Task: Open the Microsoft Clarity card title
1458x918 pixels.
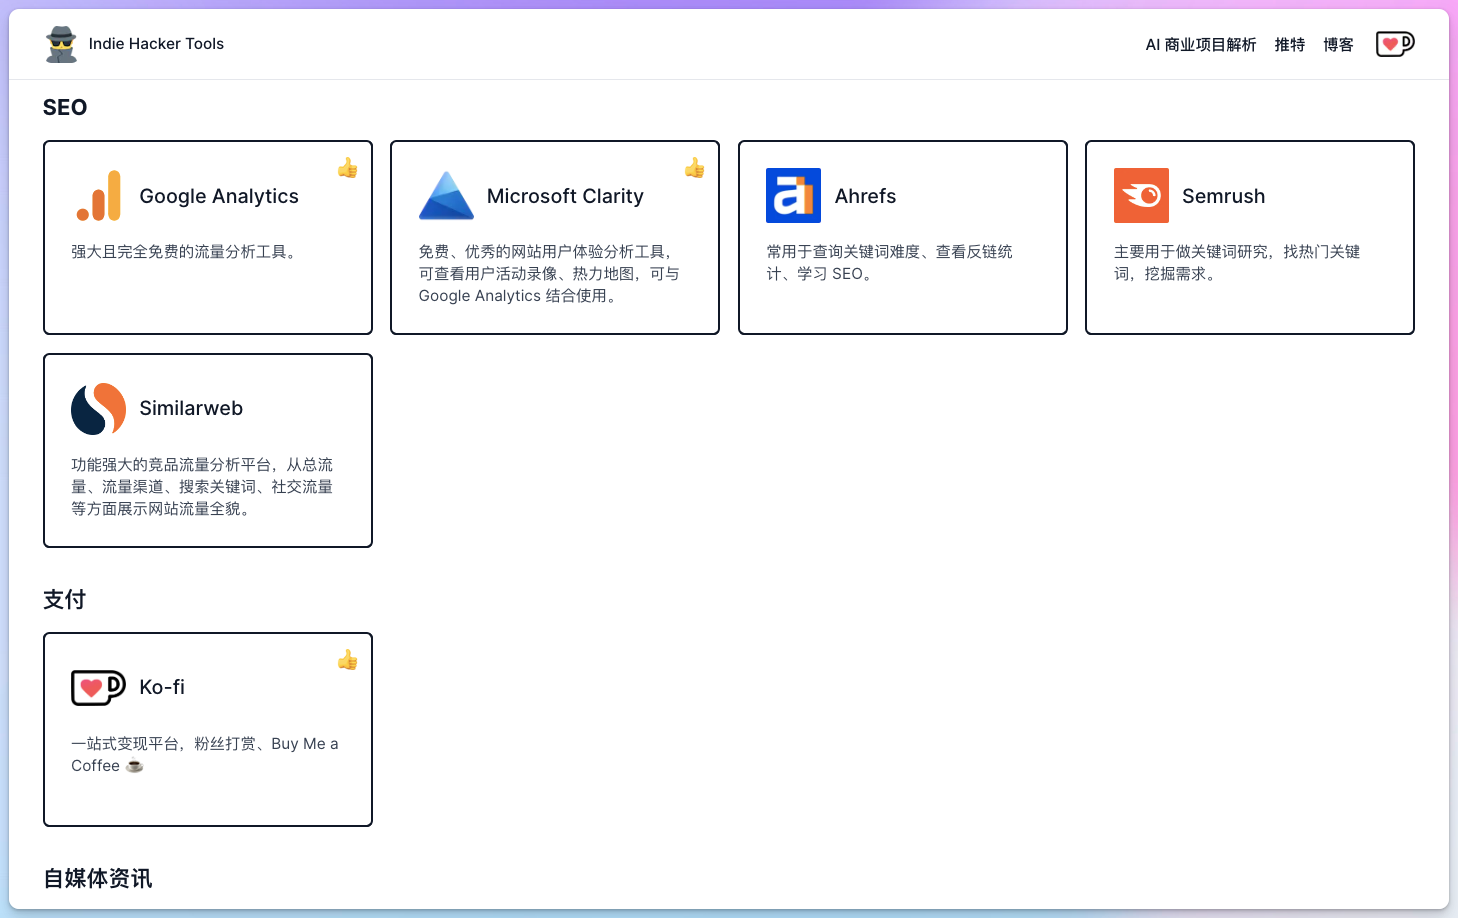Action: point(565,196)
